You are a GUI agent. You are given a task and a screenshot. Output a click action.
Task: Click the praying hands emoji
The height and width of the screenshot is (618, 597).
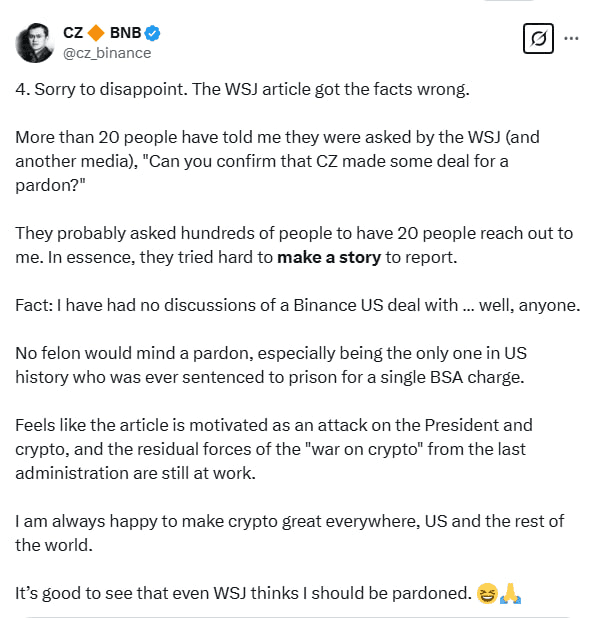tap(510, 593)
